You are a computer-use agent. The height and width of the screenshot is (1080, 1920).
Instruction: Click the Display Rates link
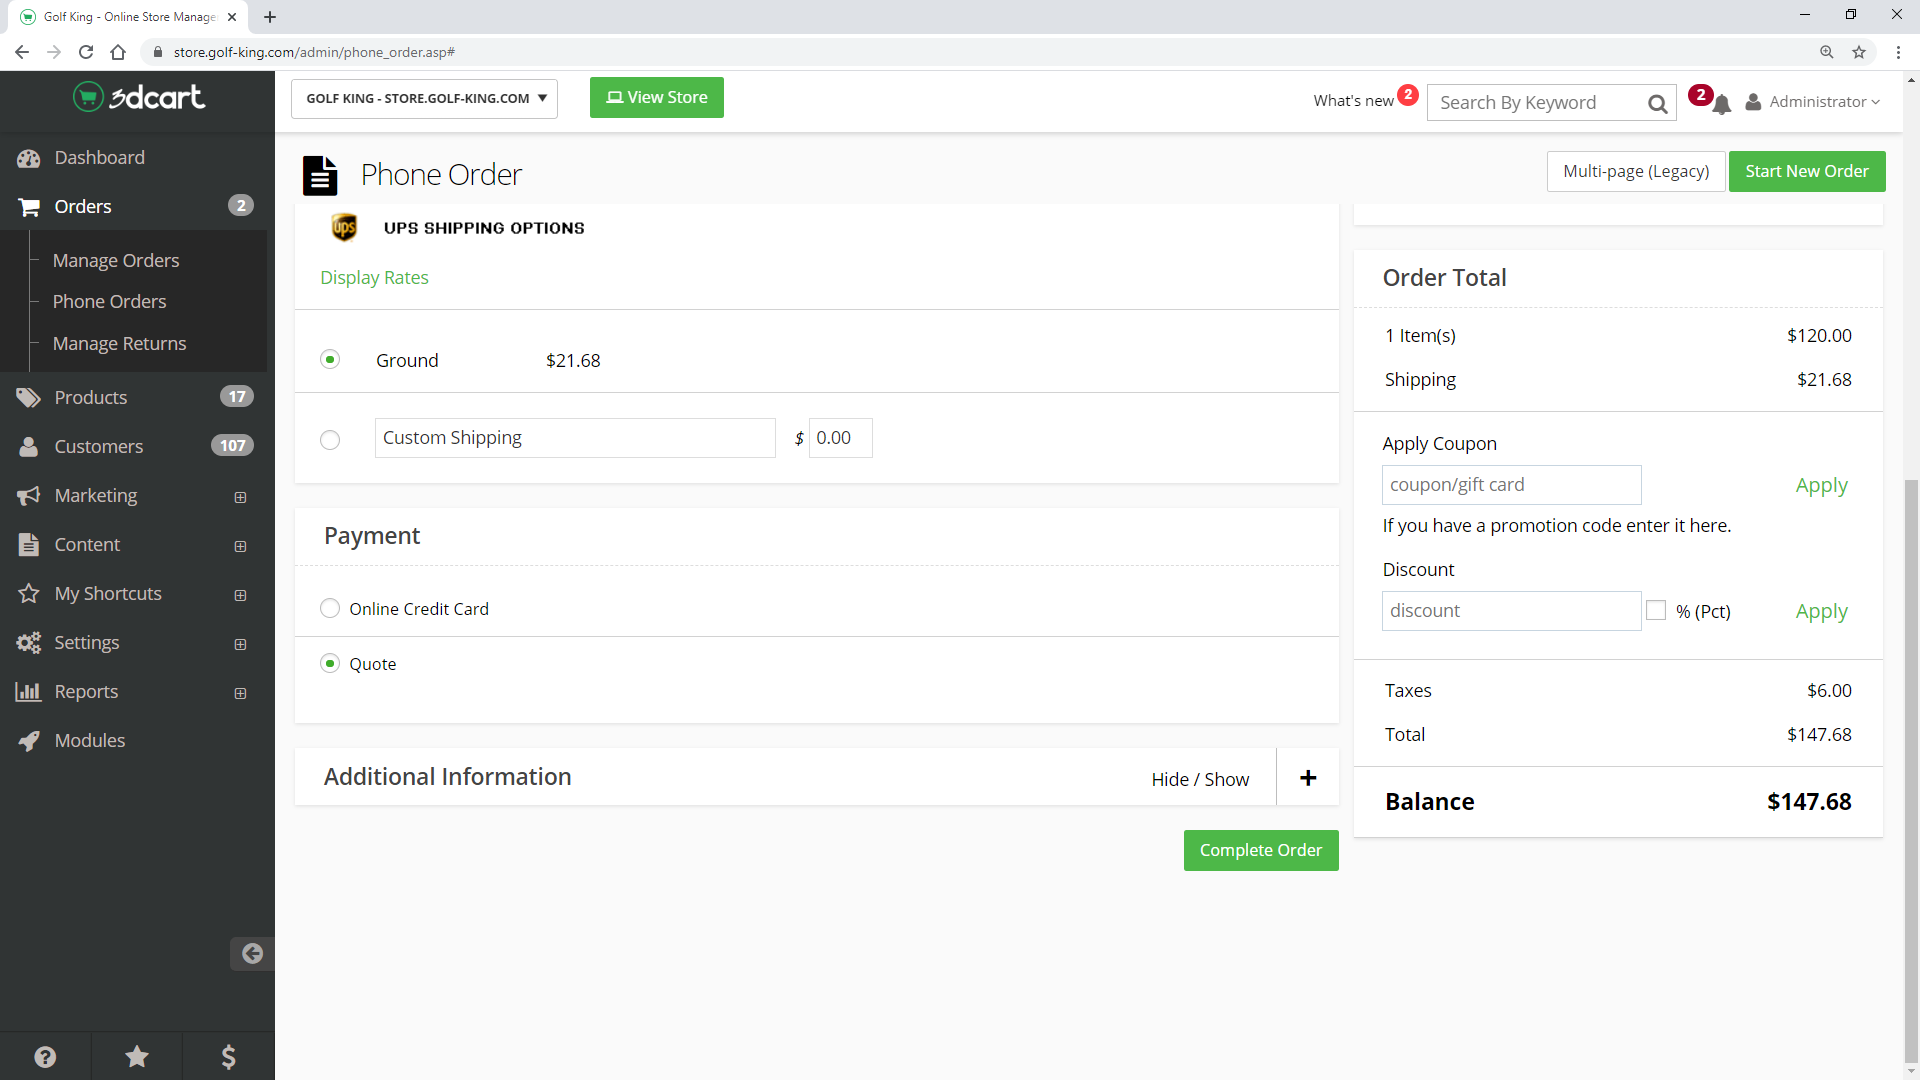point(374,277)
